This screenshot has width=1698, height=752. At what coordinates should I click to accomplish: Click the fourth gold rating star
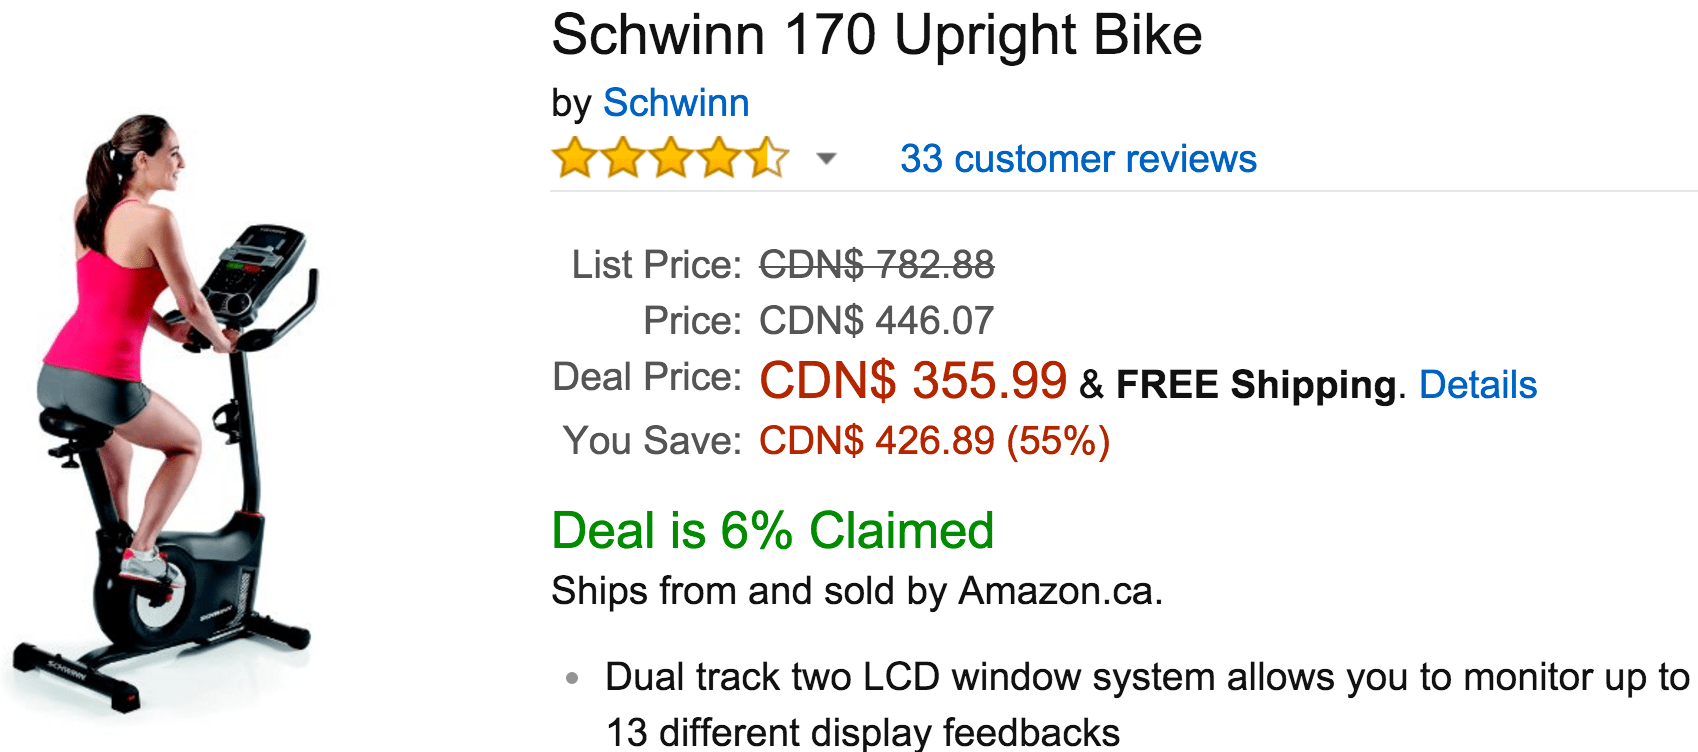coord(719,158)
